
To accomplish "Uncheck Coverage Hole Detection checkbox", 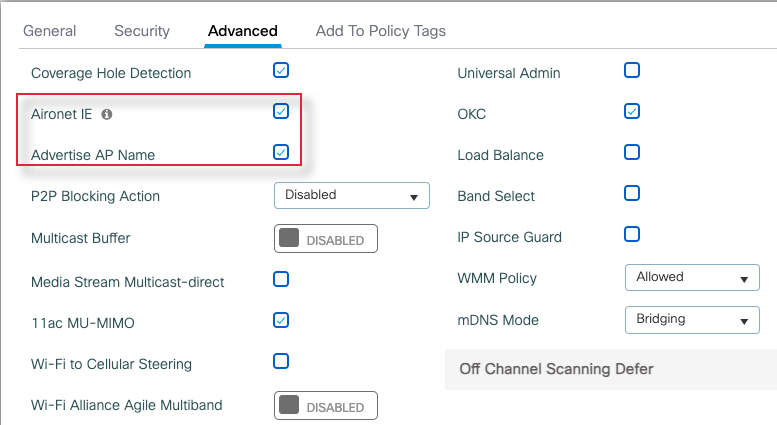I will (281, 71).
